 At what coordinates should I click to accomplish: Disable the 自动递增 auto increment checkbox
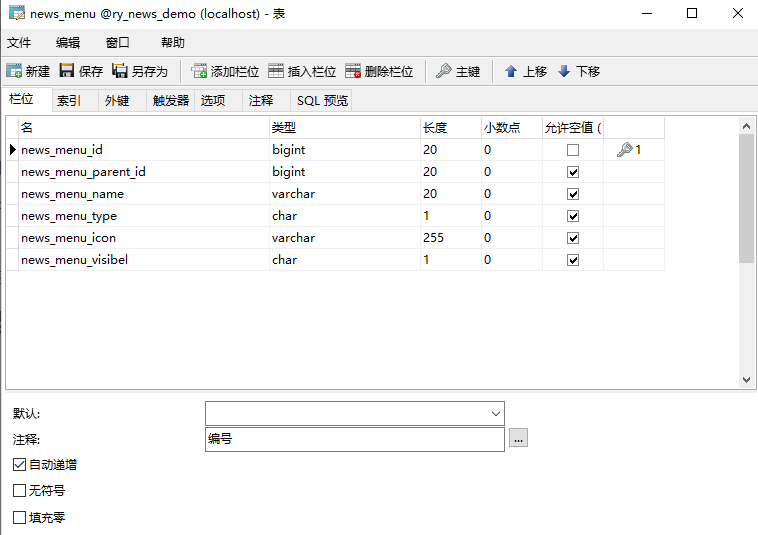19,465
